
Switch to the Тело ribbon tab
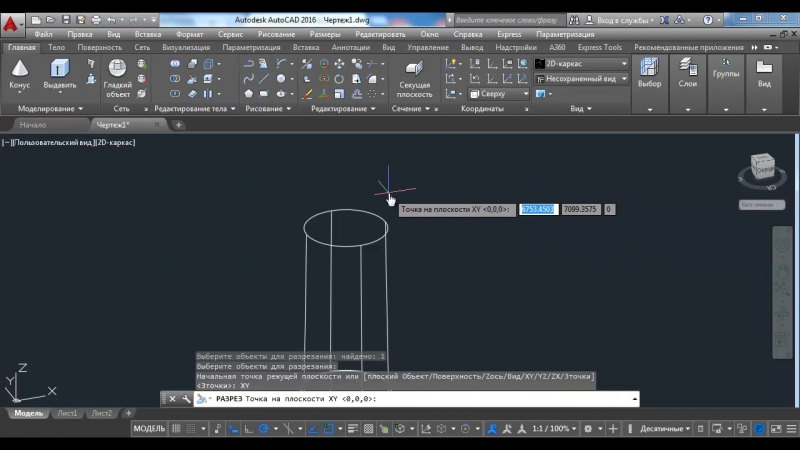56,47
